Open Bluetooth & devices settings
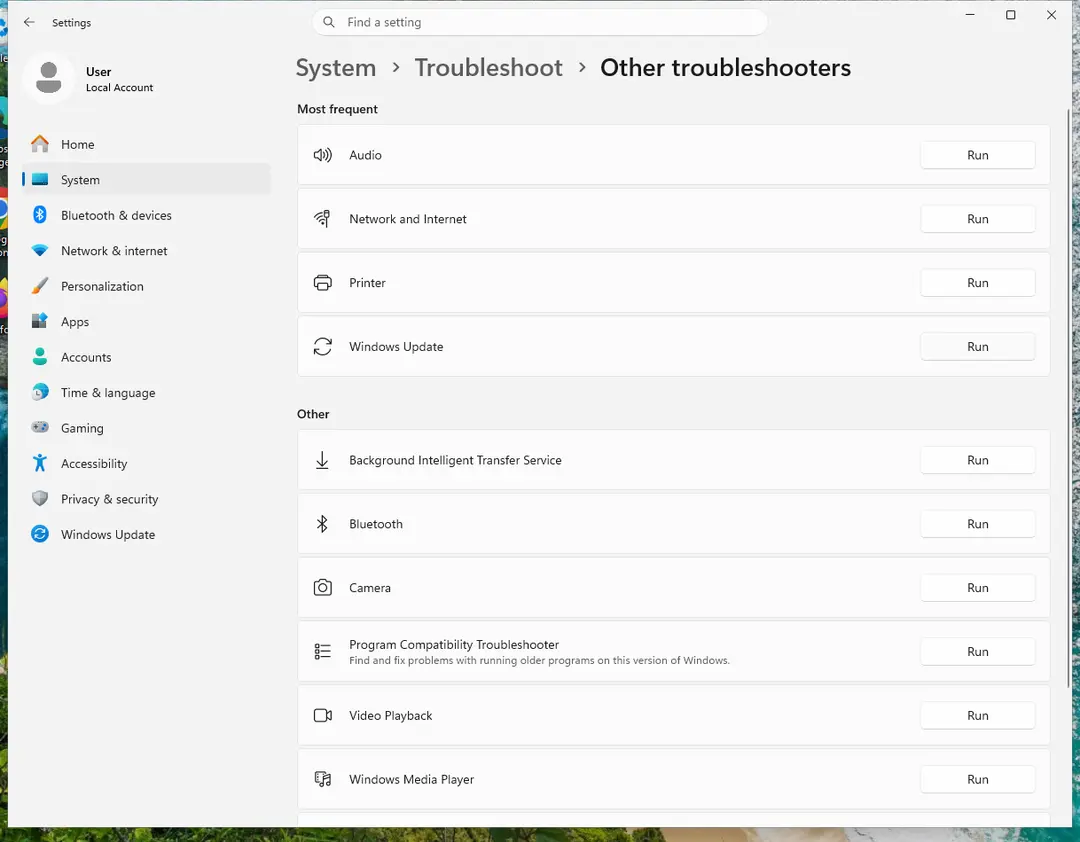1080x842 pixels. 146,215
